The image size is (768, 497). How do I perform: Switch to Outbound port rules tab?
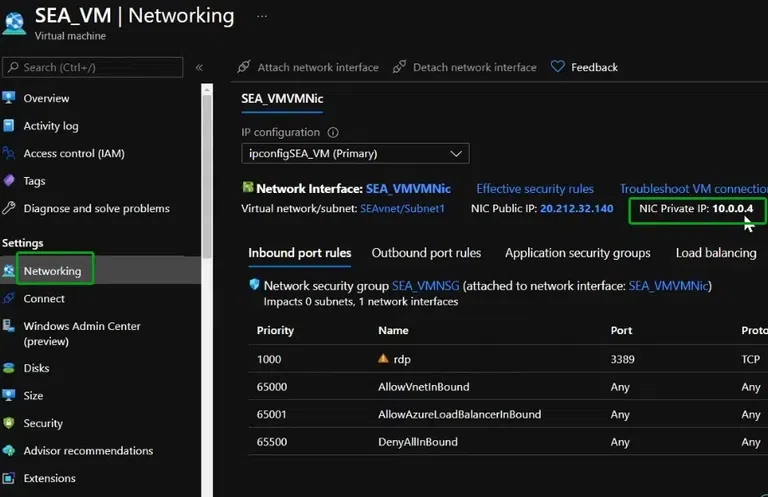coord(426,253)
